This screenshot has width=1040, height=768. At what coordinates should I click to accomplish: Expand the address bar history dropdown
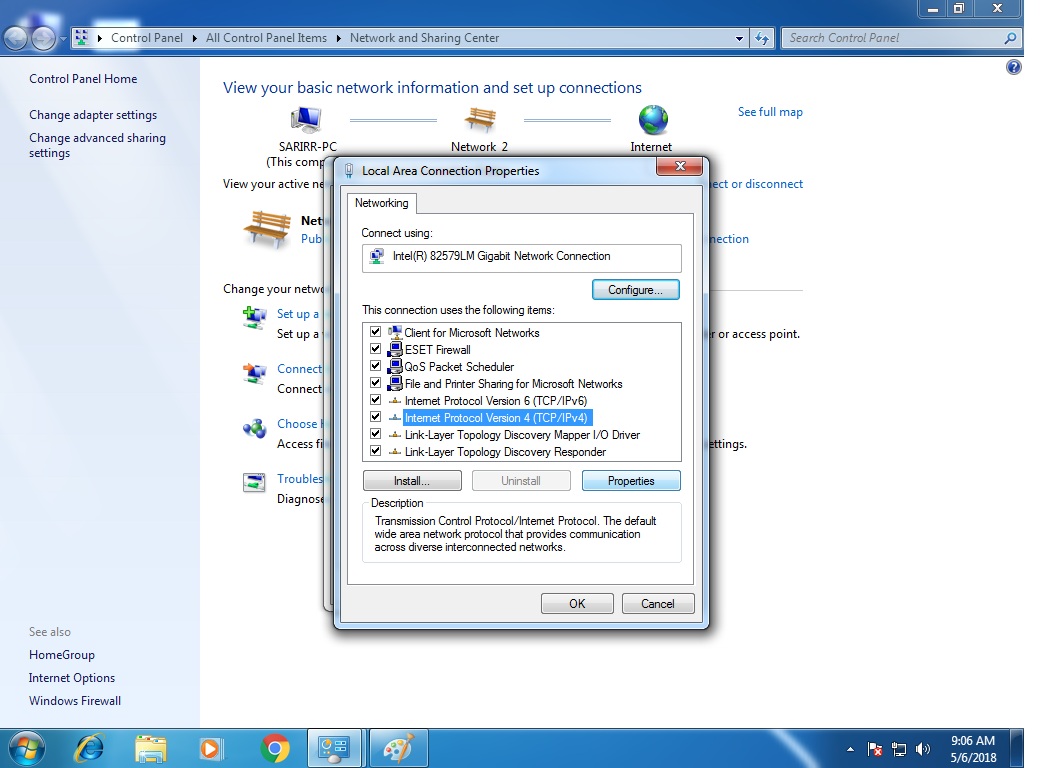click(x=739, y=38)
